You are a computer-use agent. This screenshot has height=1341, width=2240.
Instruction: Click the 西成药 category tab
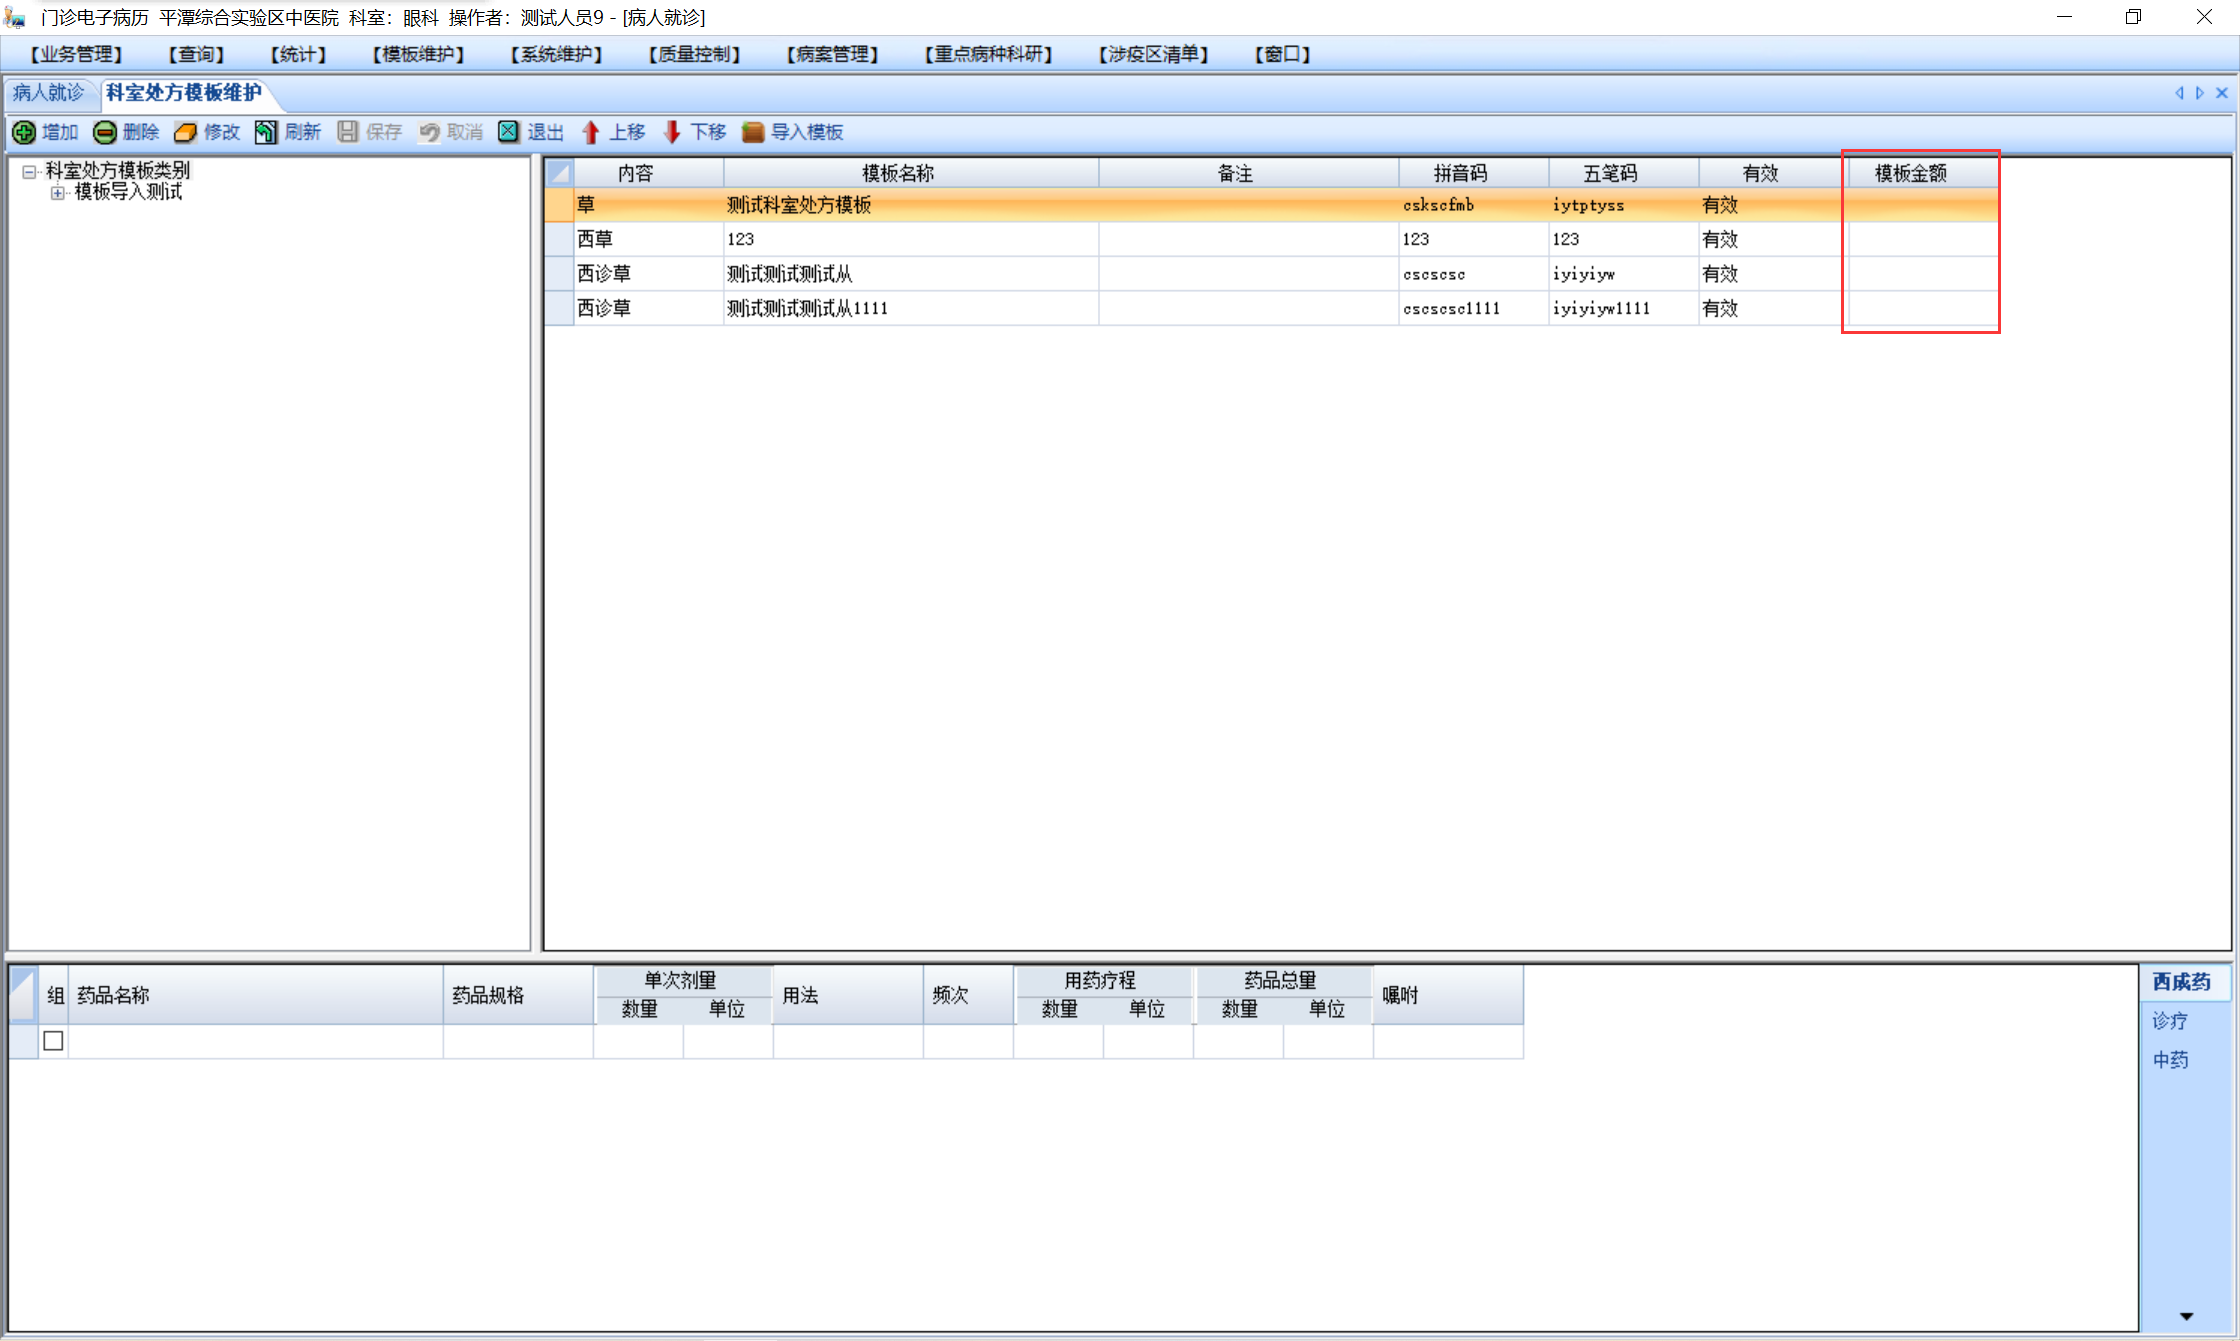coord(2181,982)
